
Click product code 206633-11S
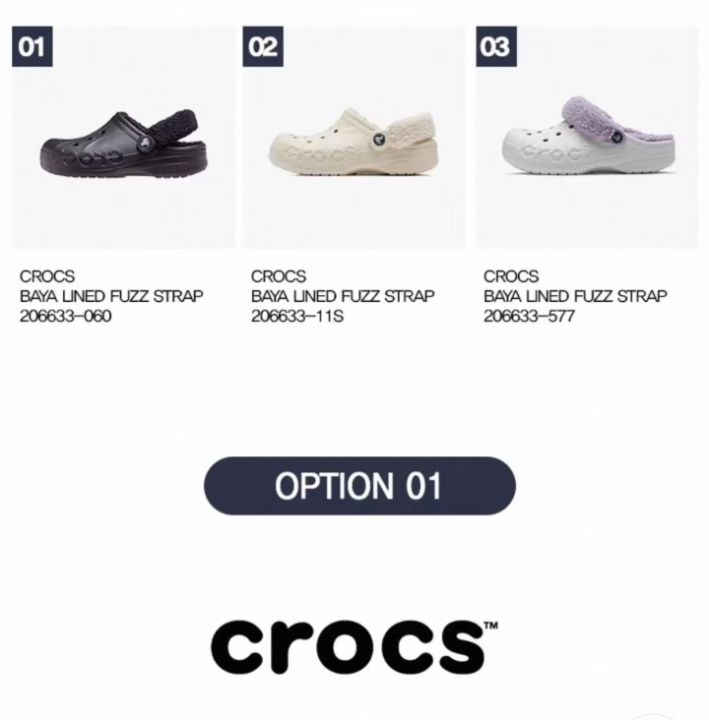click(x=297, y=316)
